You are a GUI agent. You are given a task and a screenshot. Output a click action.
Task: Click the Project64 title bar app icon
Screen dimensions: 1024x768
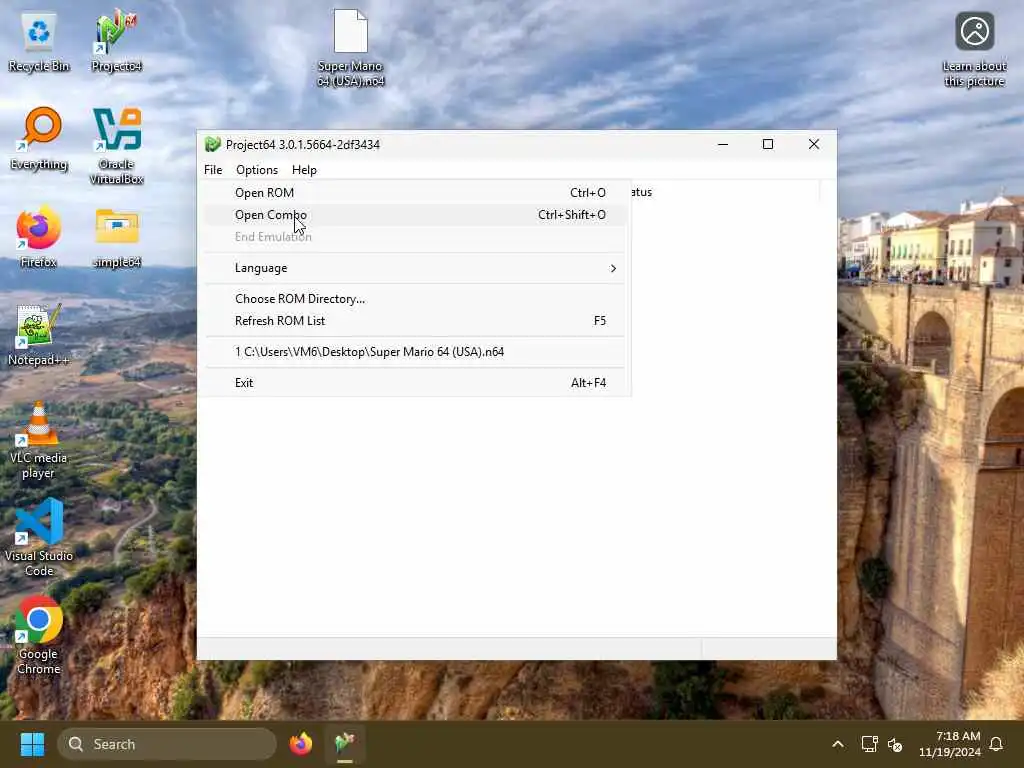click(212, 144)
